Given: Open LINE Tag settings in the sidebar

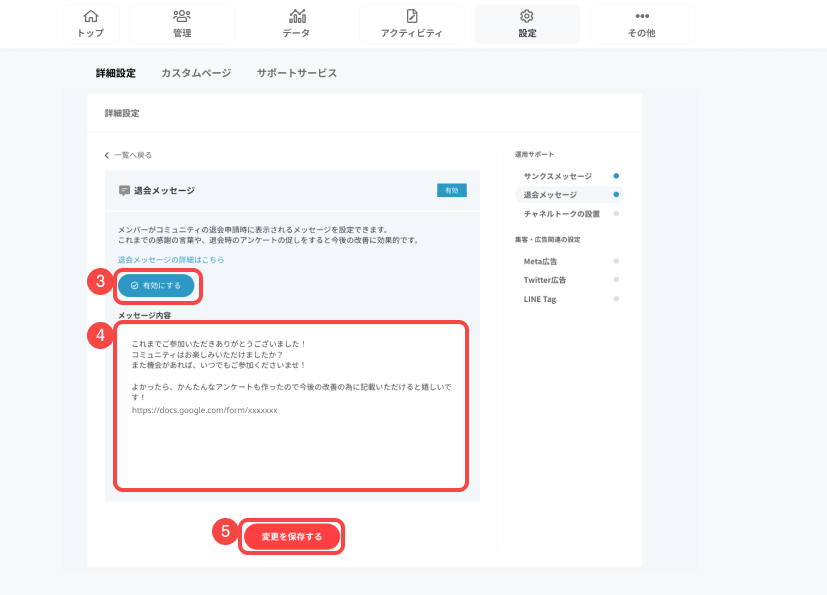Looking at the screenshot, I should click(x=540, y=299).
